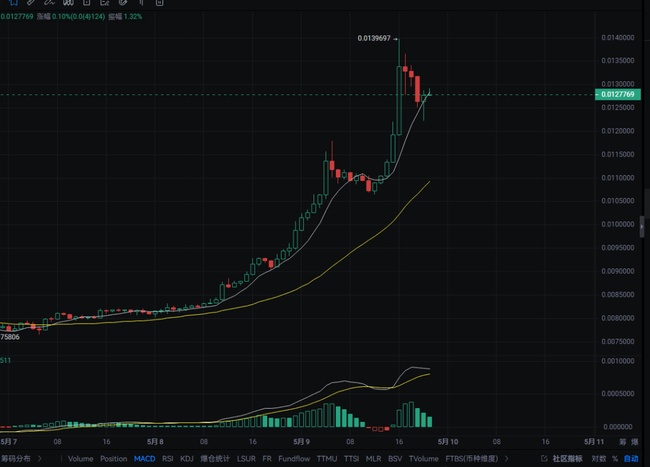Click the 5月 10 date label

click(x=448, y=442)
